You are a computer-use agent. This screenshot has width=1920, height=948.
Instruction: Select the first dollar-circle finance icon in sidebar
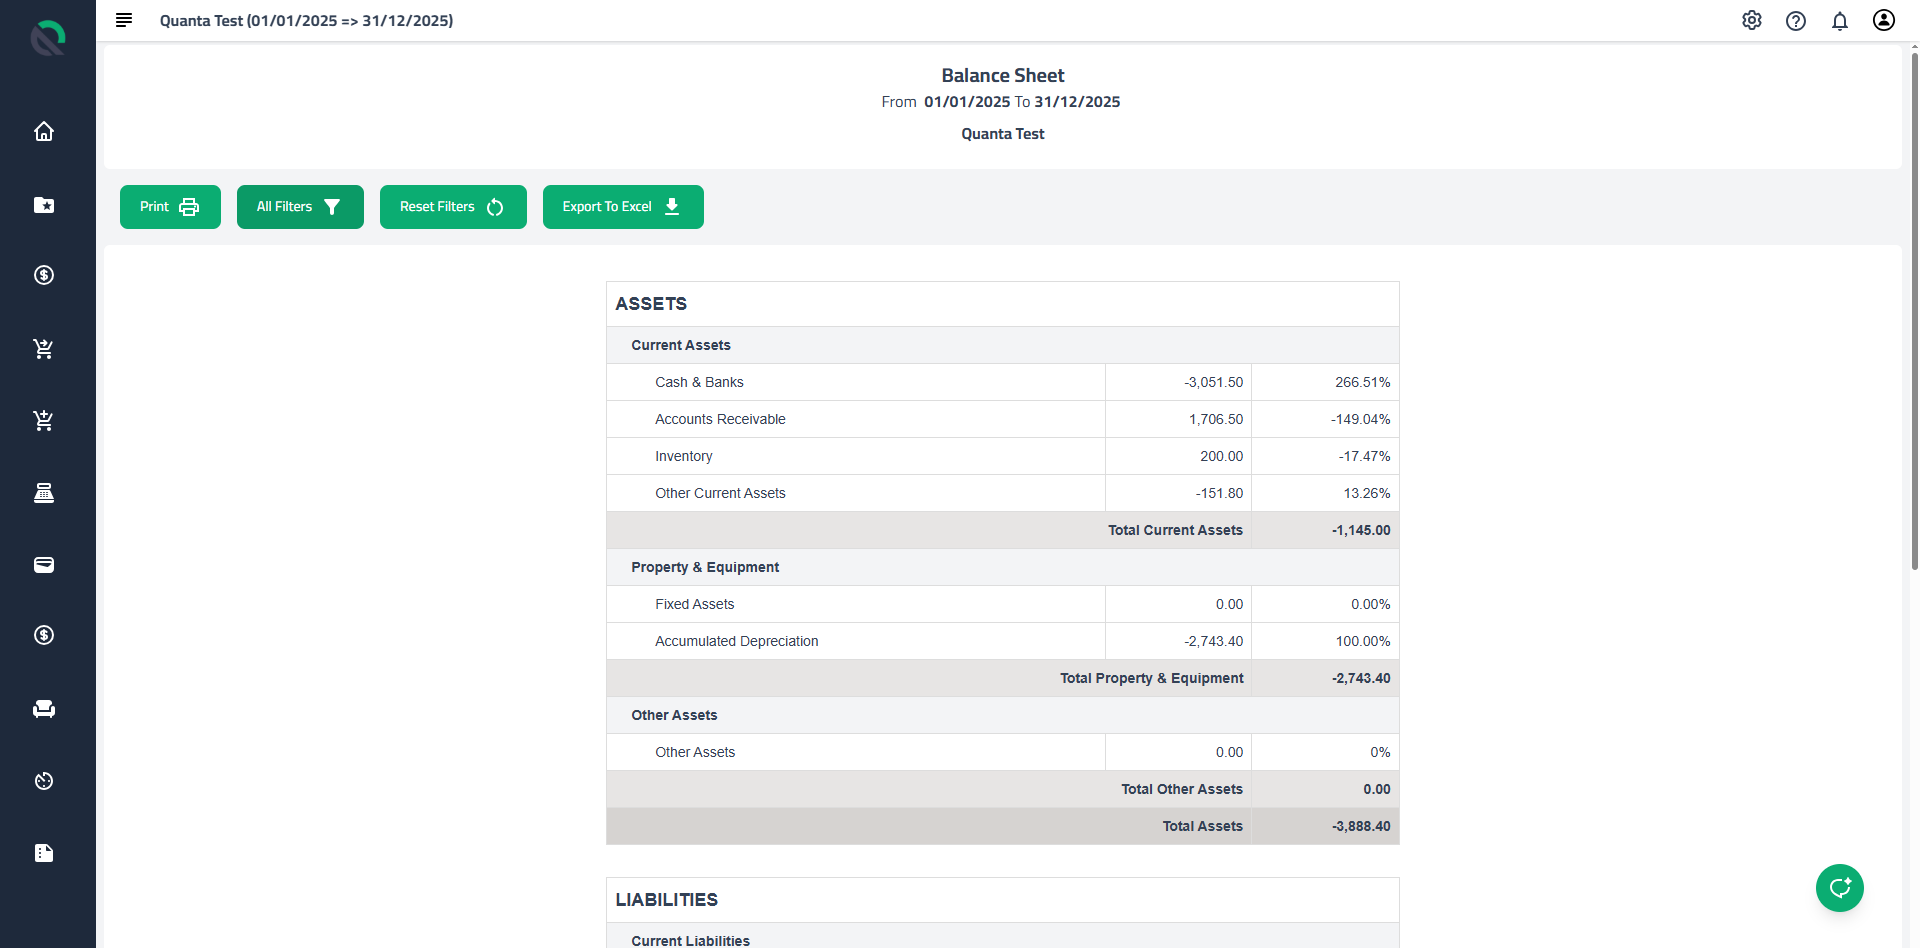(44, 275)
